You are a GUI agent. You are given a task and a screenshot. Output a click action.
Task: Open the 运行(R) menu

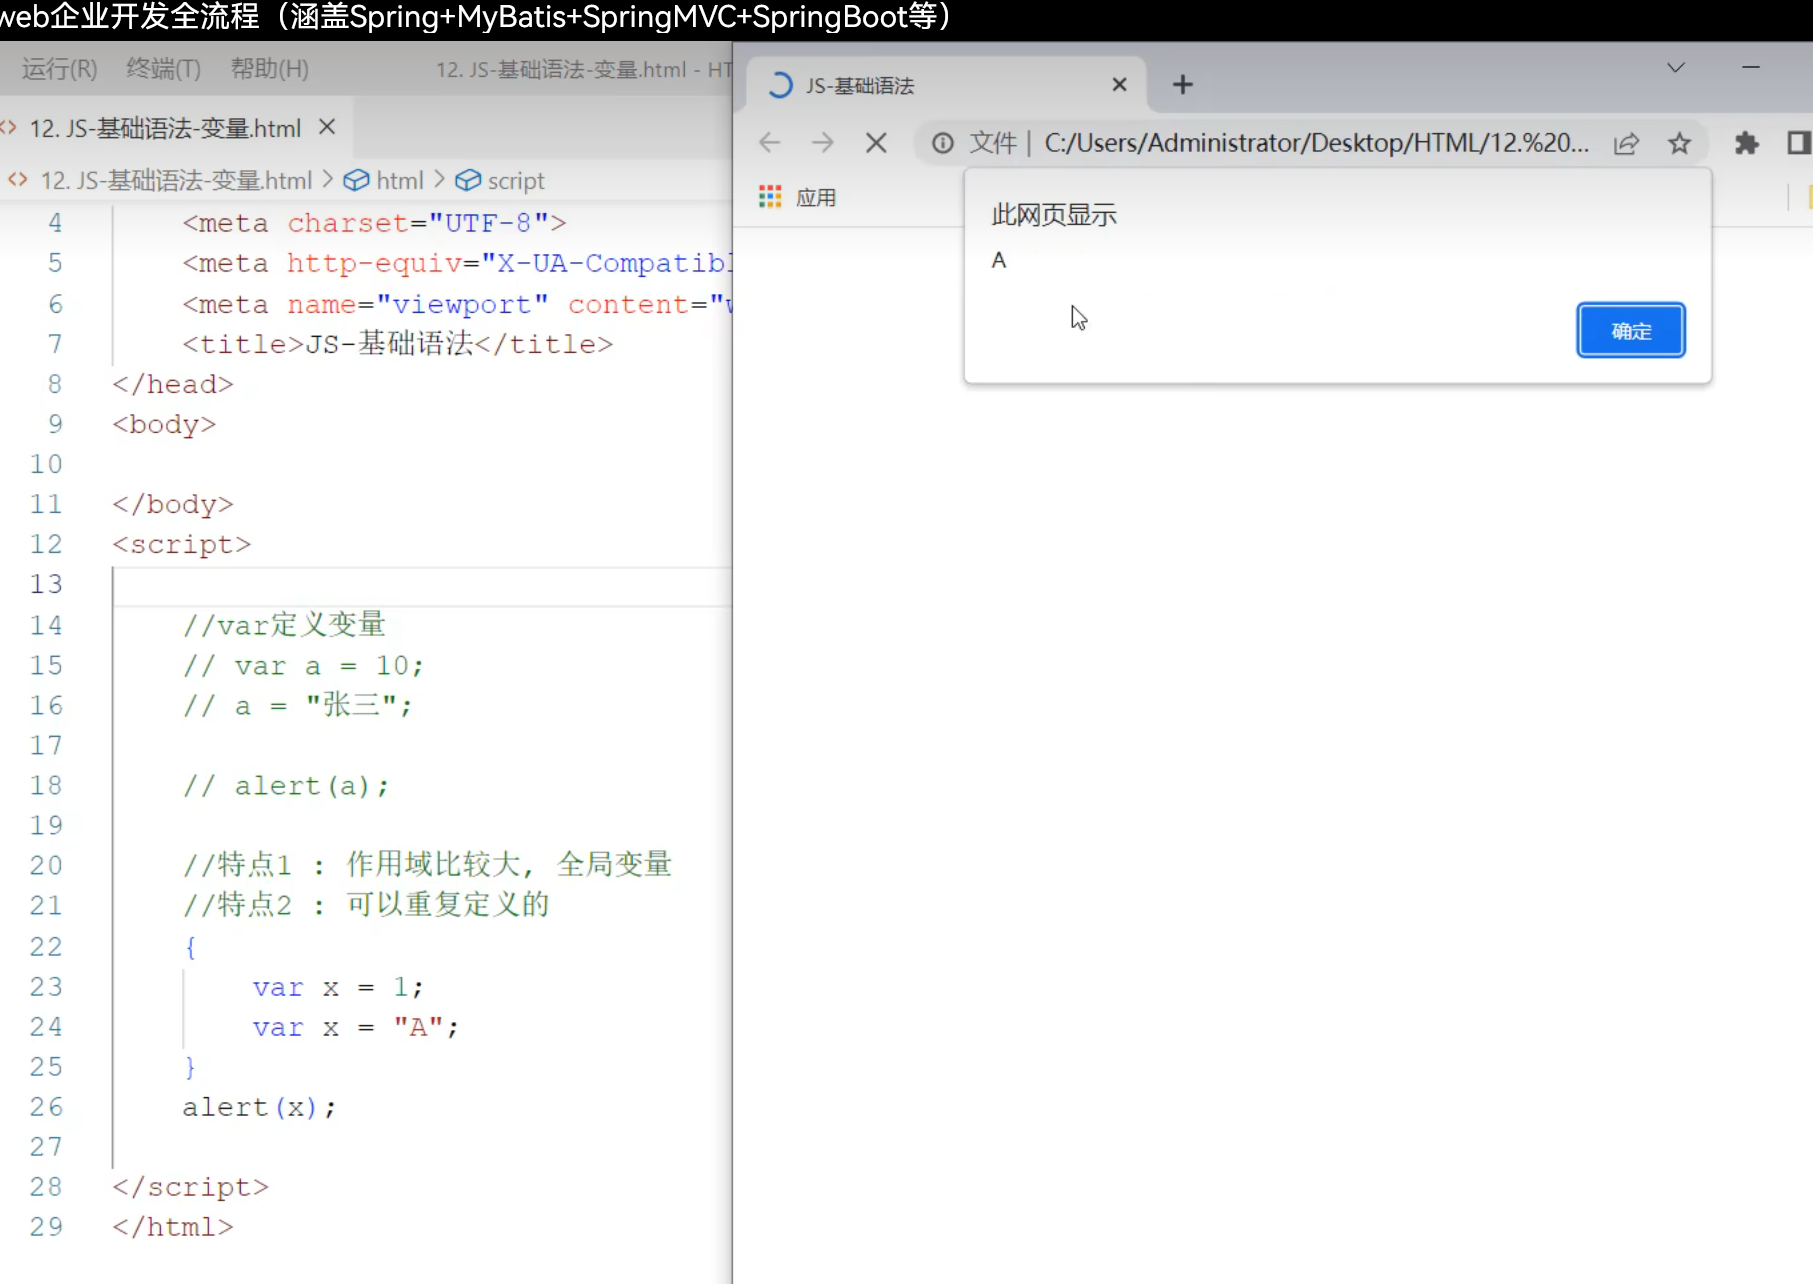coord(59,69)
